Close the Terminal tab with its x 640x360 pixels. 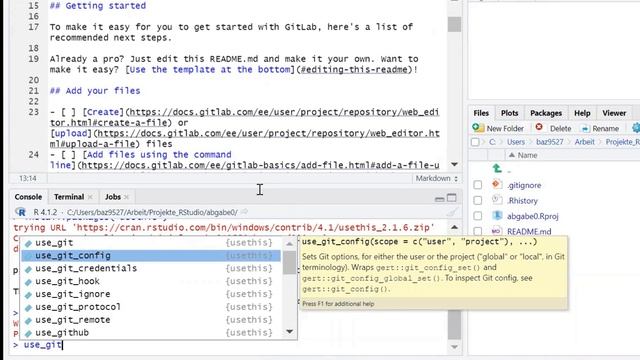90,197
